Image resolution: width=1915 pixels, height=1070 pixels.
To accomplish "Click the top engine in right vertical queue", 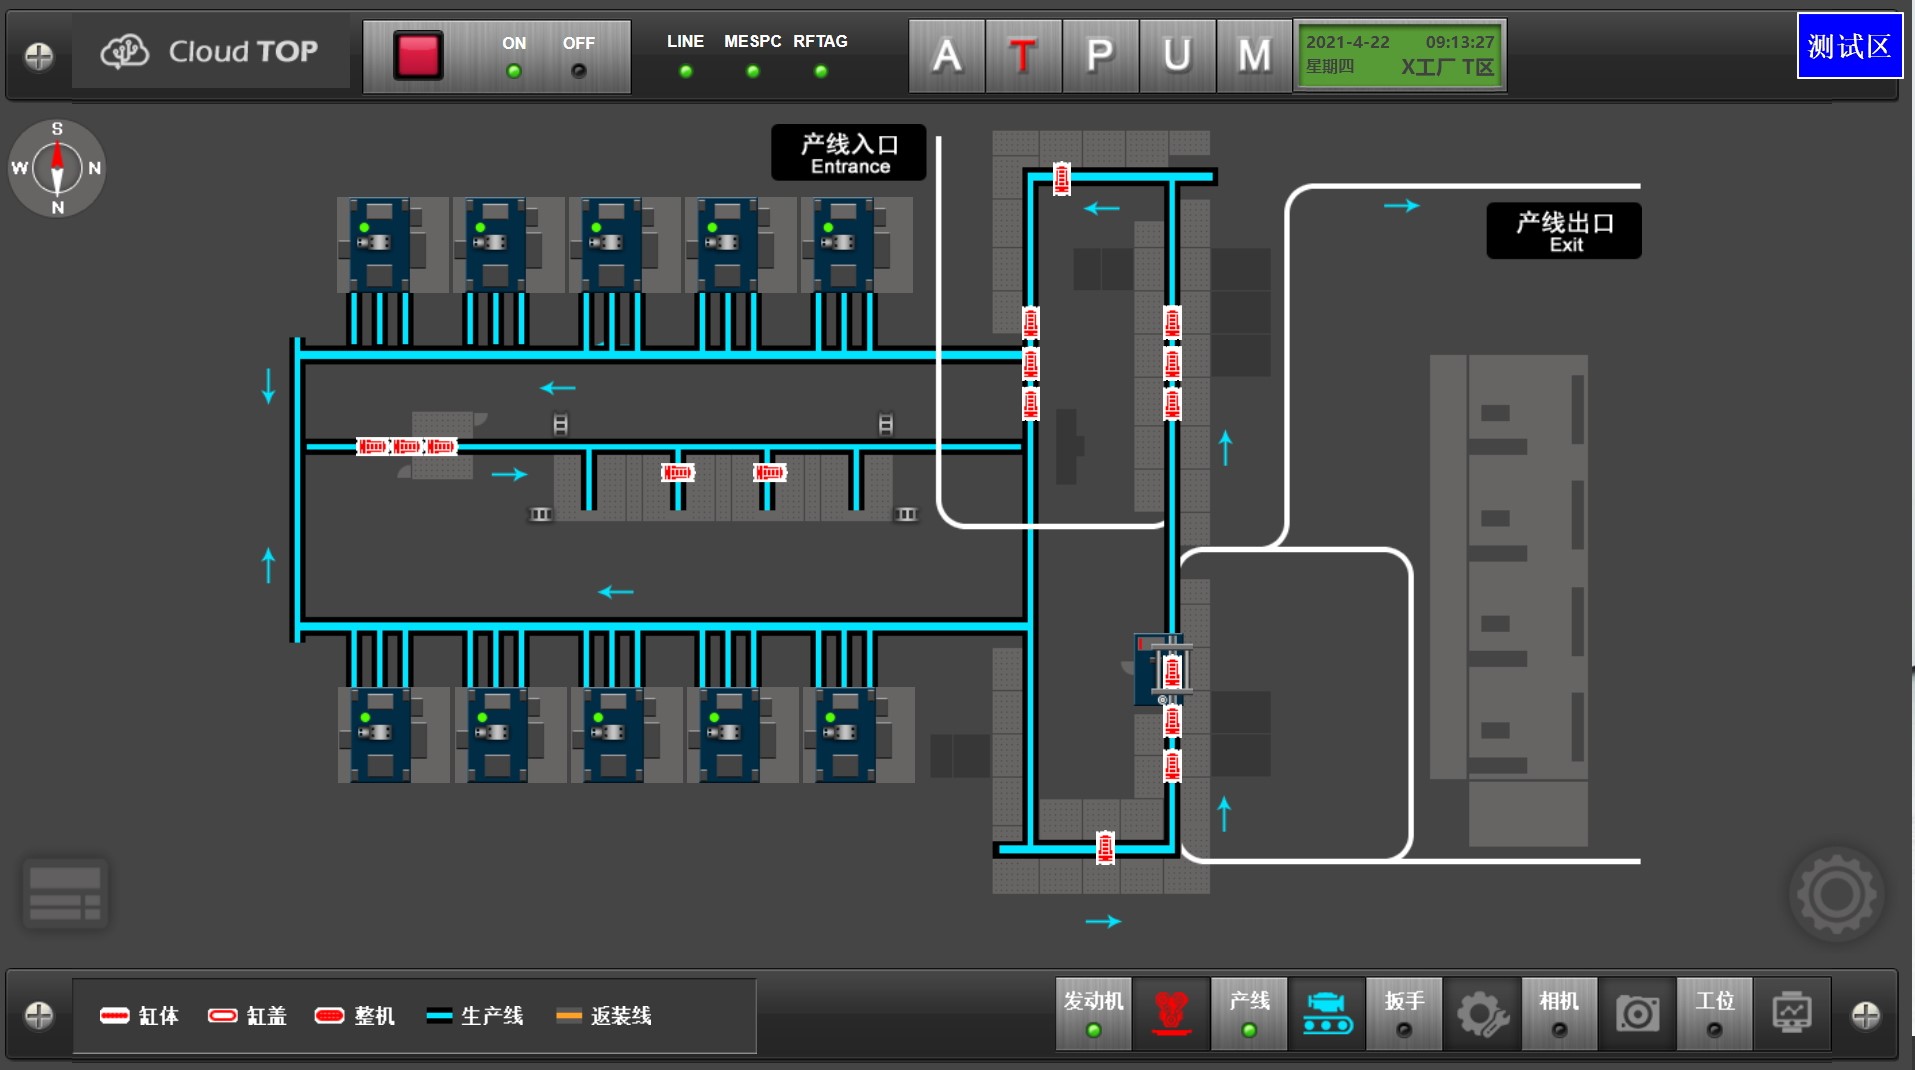I will click(1172, 323).
